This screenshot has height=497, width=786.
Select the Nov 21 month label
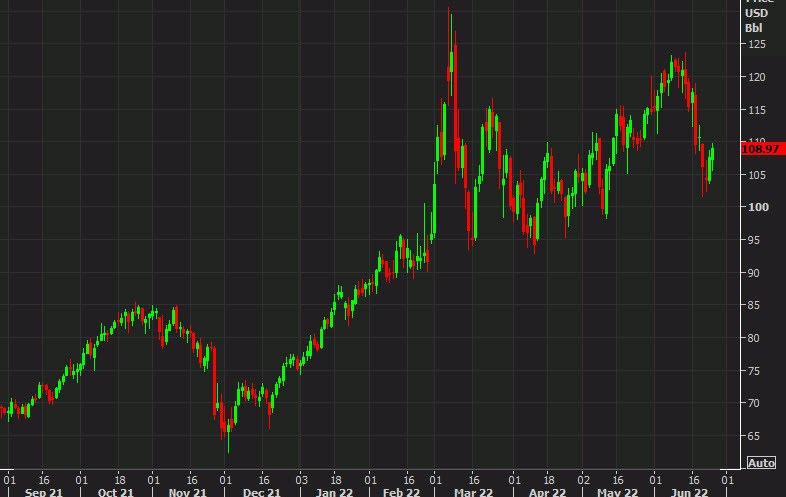(x=187, y=492)
